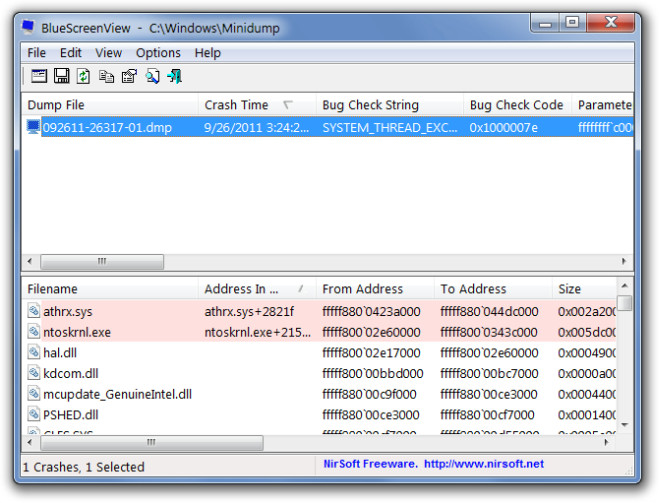Viewport: 660px width, 503px height.
Task: Click the athrx.sys+2821f address cell
Action: [249, 311]
